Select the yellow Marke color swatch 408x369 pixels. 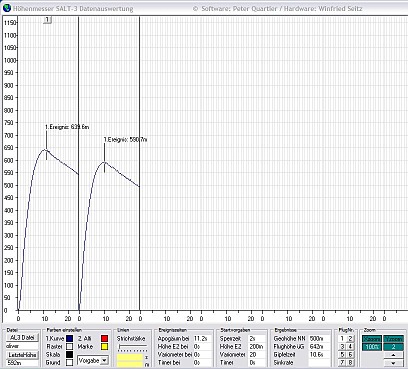[x=104, y=347]
